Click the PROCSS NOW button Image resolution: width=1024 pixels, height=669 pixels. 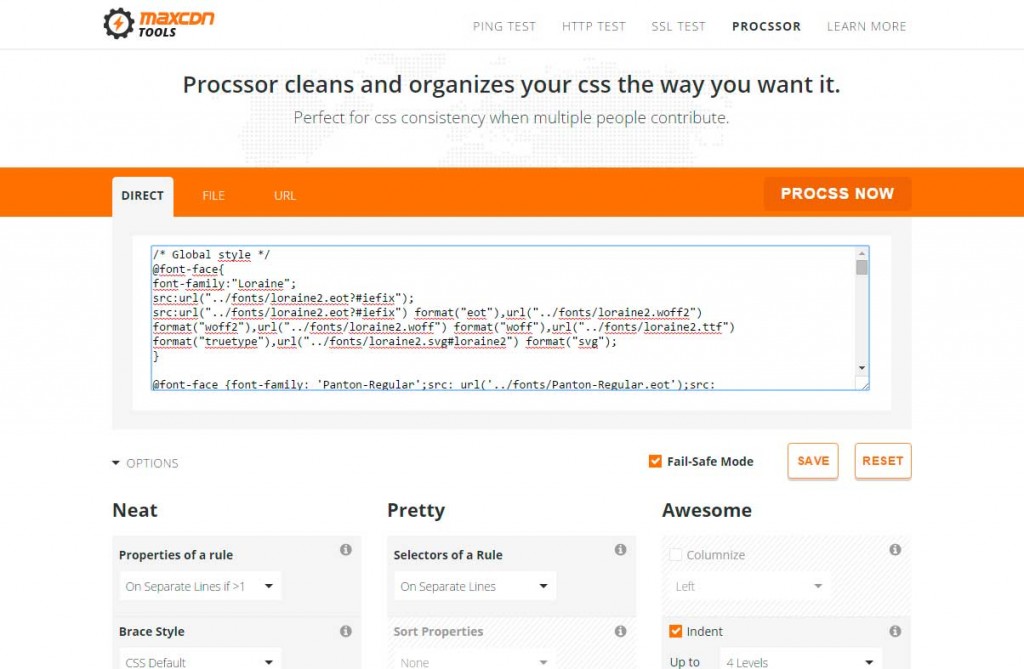(838, 193)
